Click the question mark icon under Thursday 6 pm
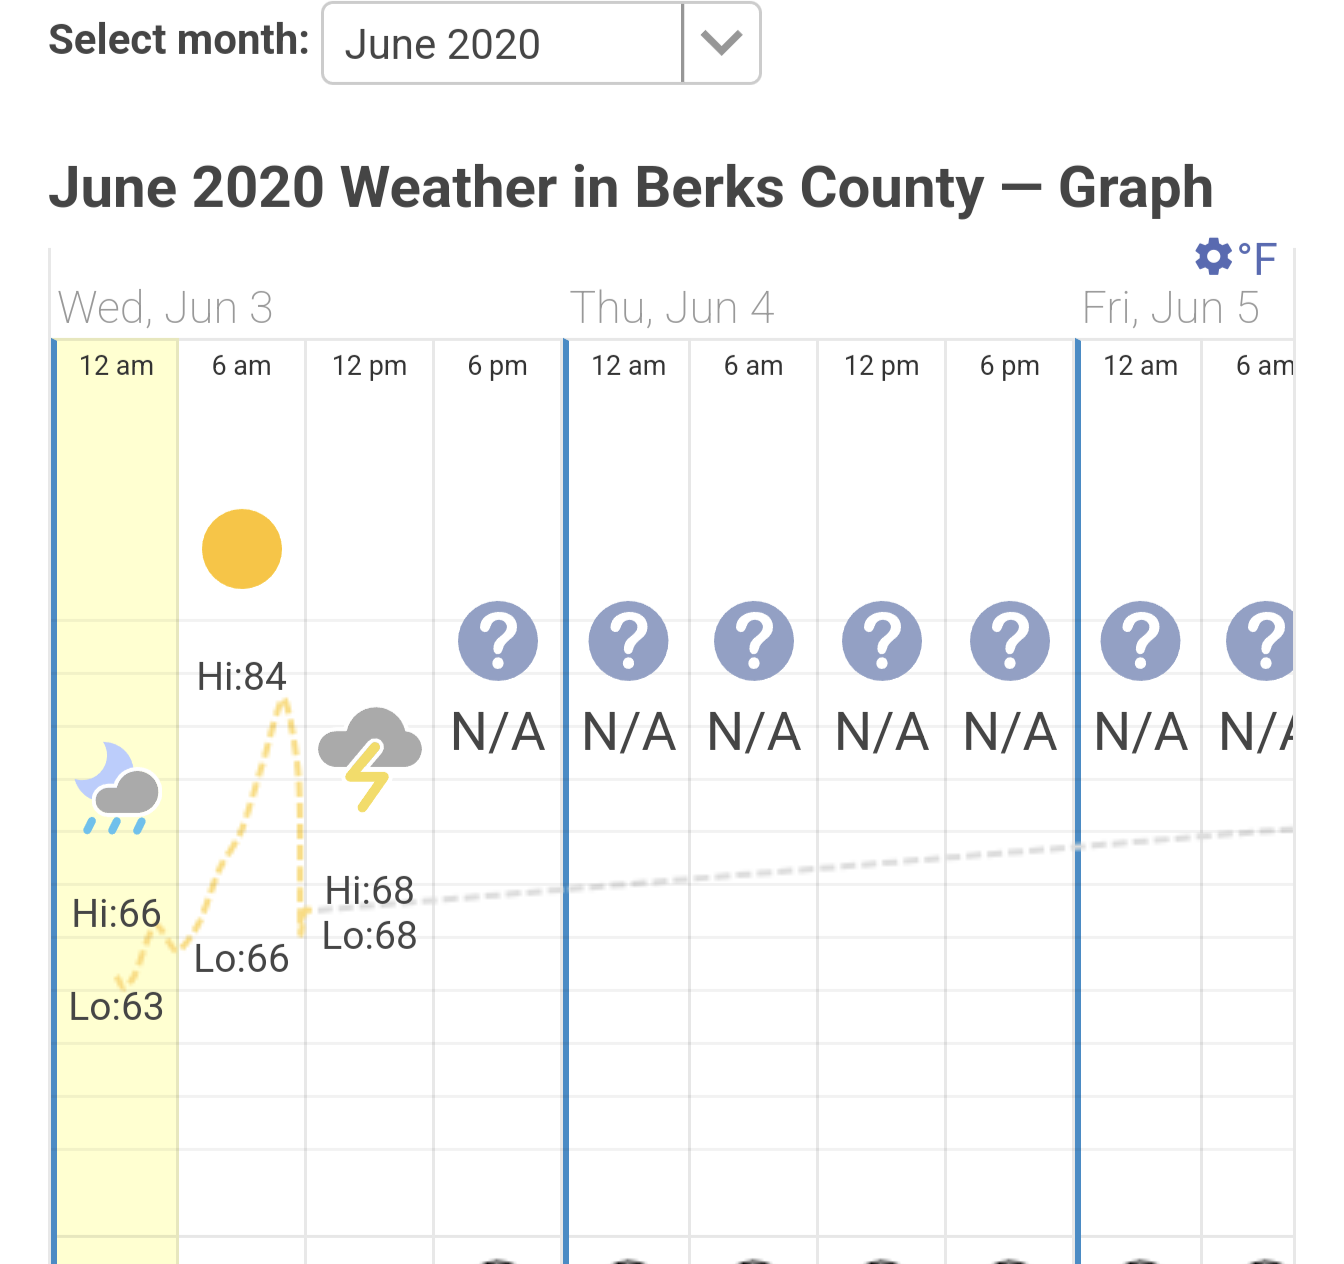Screen dimensions: 1344x1264 [x=1010, y=641]
